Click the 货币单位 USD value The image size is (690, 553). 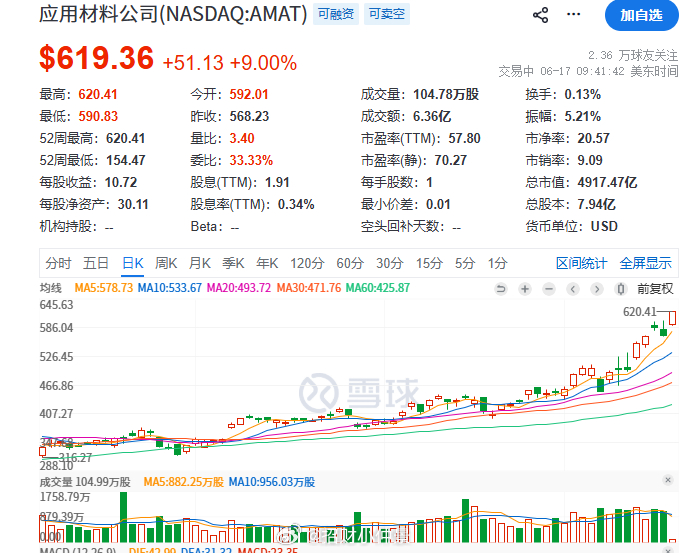pos(604,227)
